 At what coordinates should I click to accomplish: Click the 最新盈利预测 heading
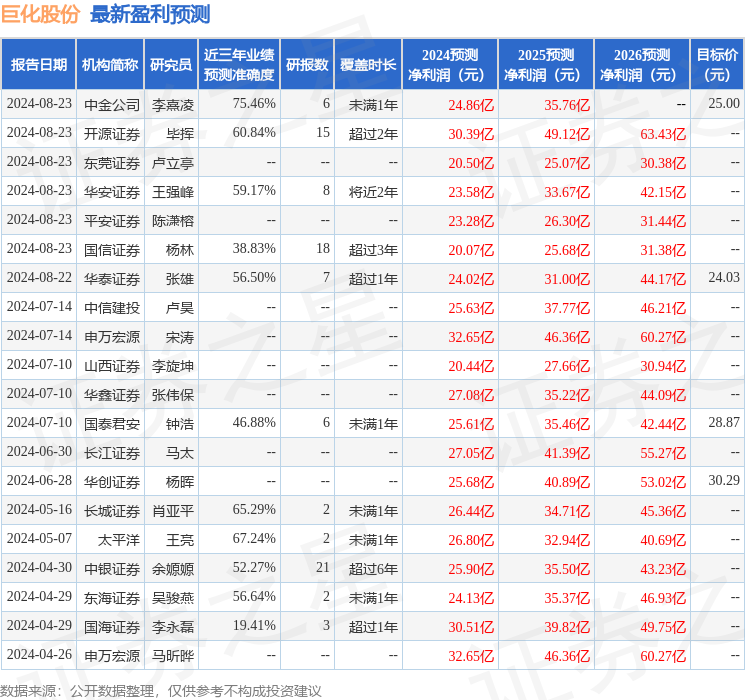[x=150, y=14]
